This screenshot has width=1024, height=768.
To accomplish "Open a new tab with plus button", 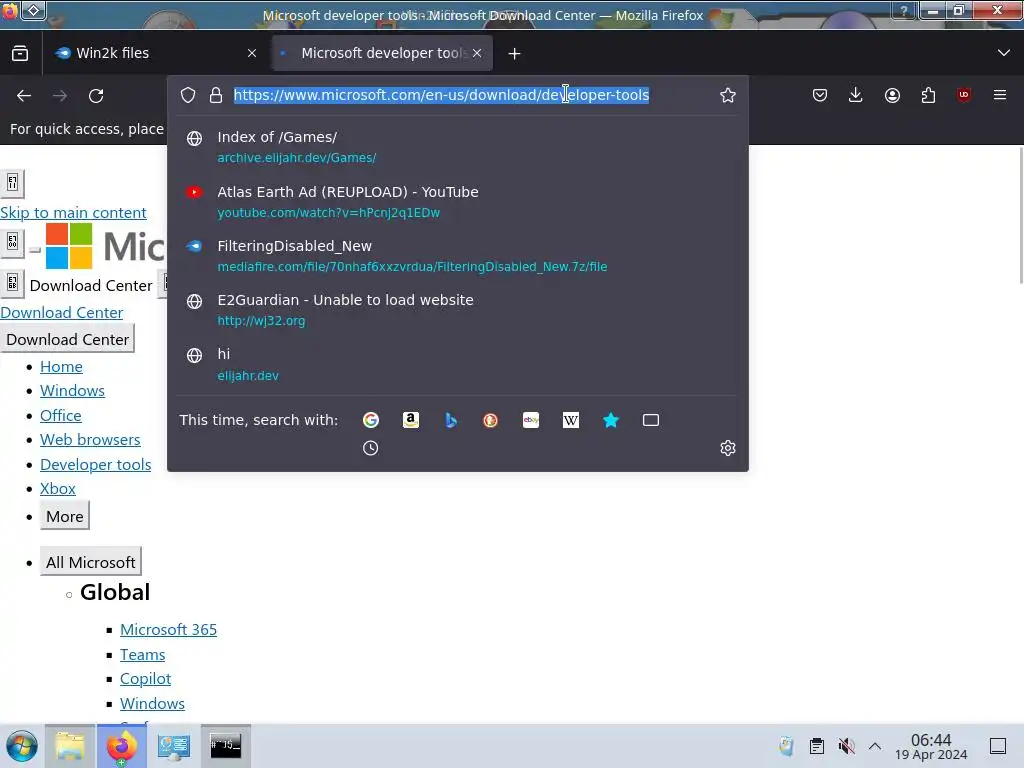I will tap(515, 54).
